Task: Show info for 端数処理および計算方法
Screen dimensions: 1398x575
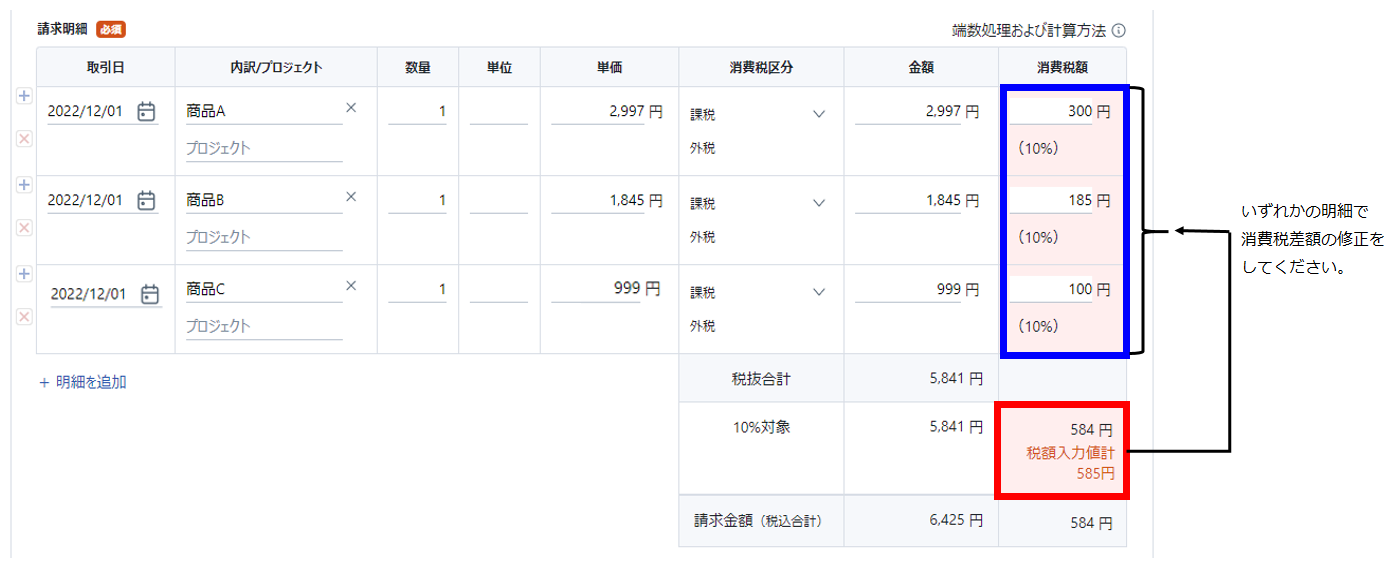Action: 1119,31
